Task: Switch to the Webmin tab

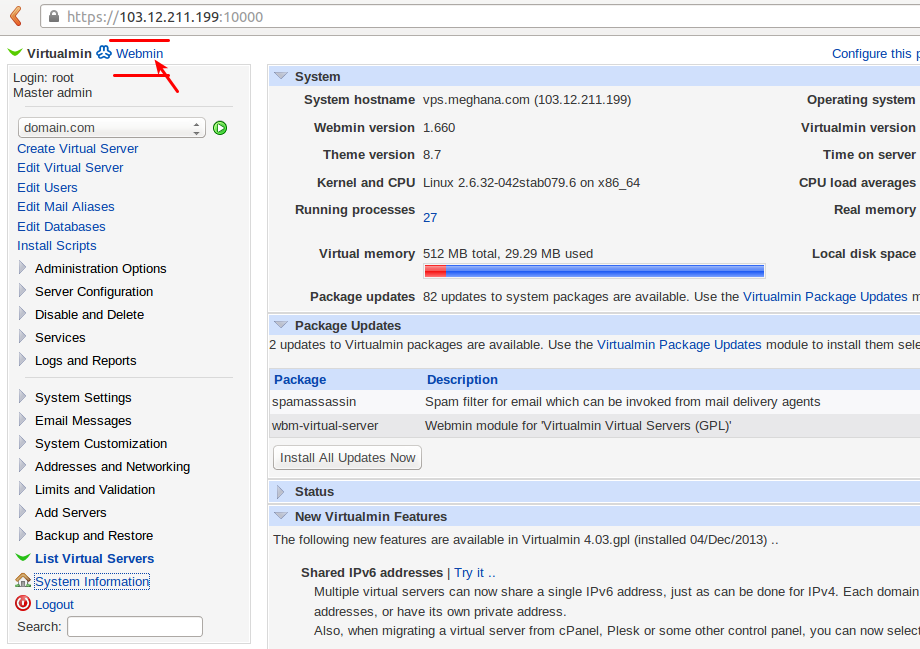Action: pyautogui.click(x=140, y=53)
